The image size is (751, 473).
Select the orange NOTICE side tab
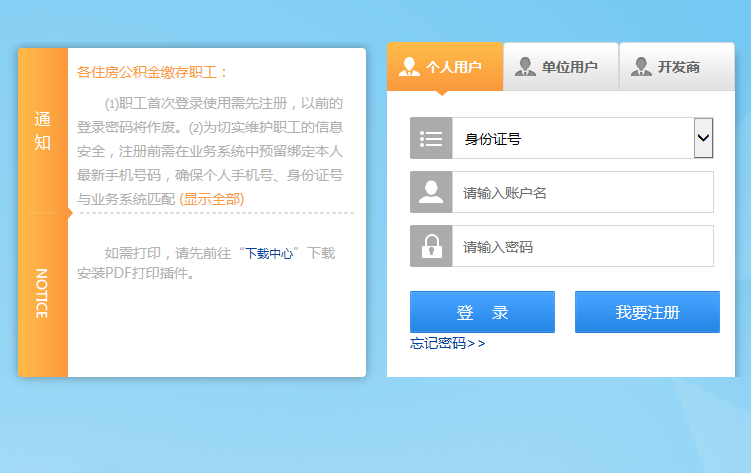[x=43, y=293]
